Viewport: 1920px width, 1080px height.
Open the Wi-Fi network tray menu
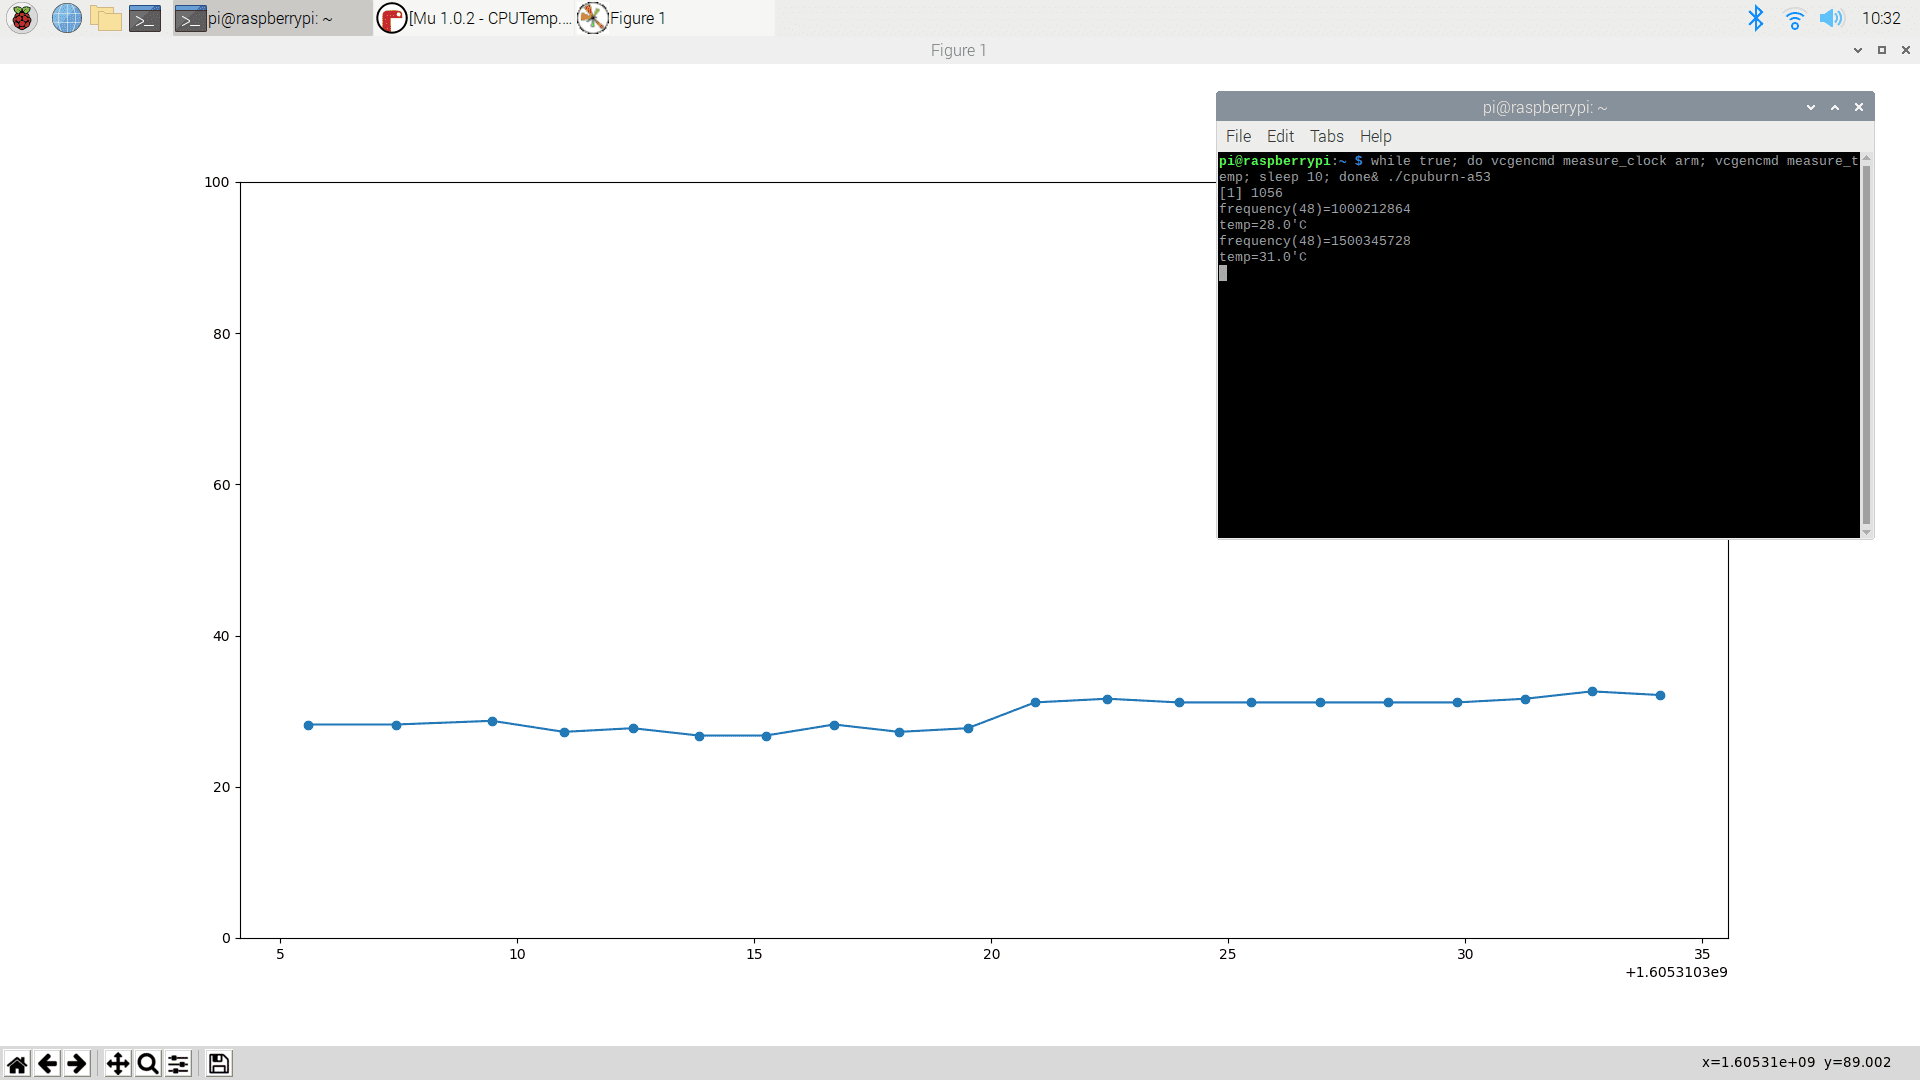(1794, 18)
